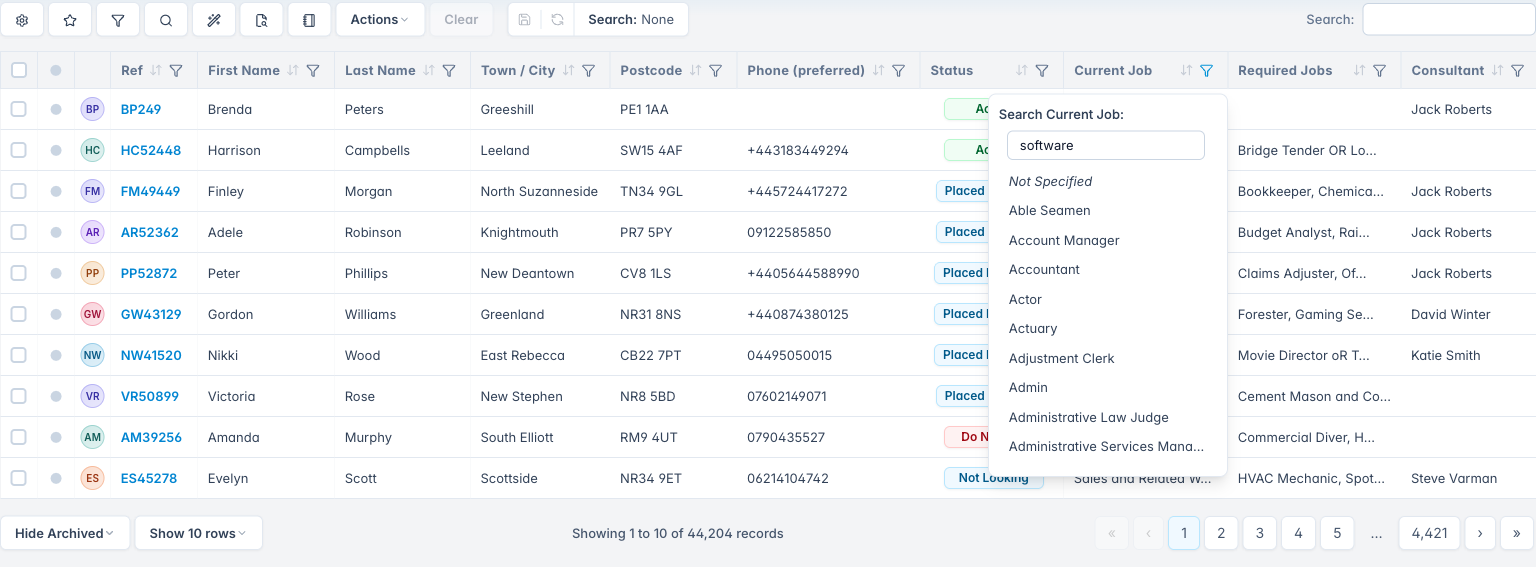
Task: Click the save search disk icon
Action: pos(525,20)
